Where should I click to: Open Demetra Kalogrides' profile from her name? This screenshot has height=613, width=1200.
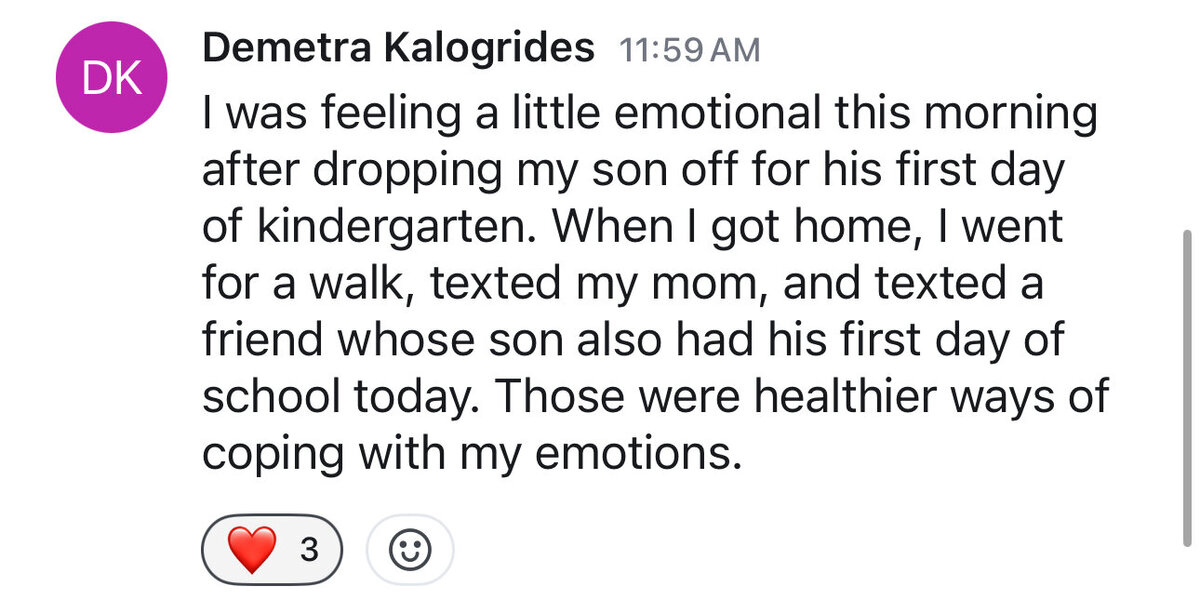pos(399,48)
